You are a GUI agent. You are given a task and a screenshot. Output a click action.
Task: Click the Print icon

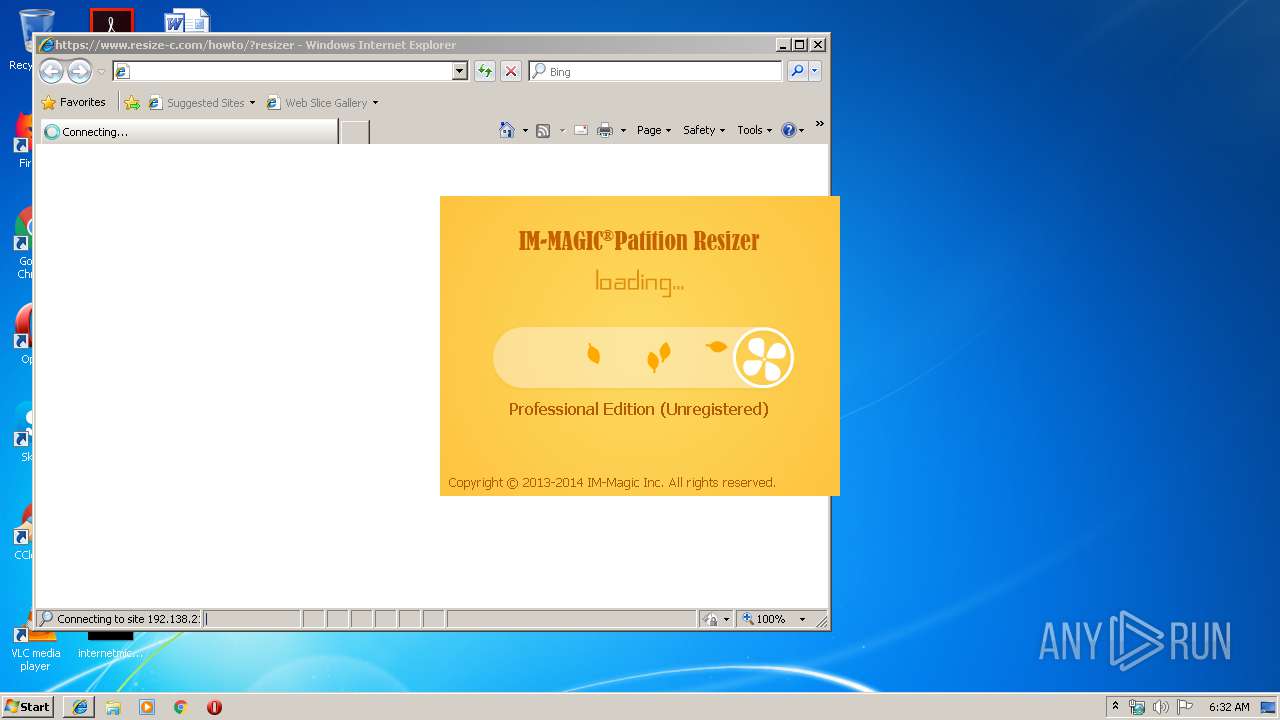[x=604, y=130]
